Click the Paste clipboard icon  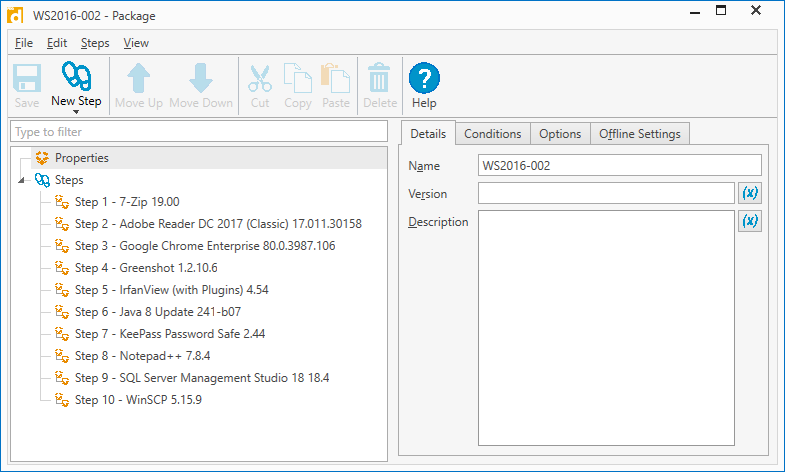point(335,78)
